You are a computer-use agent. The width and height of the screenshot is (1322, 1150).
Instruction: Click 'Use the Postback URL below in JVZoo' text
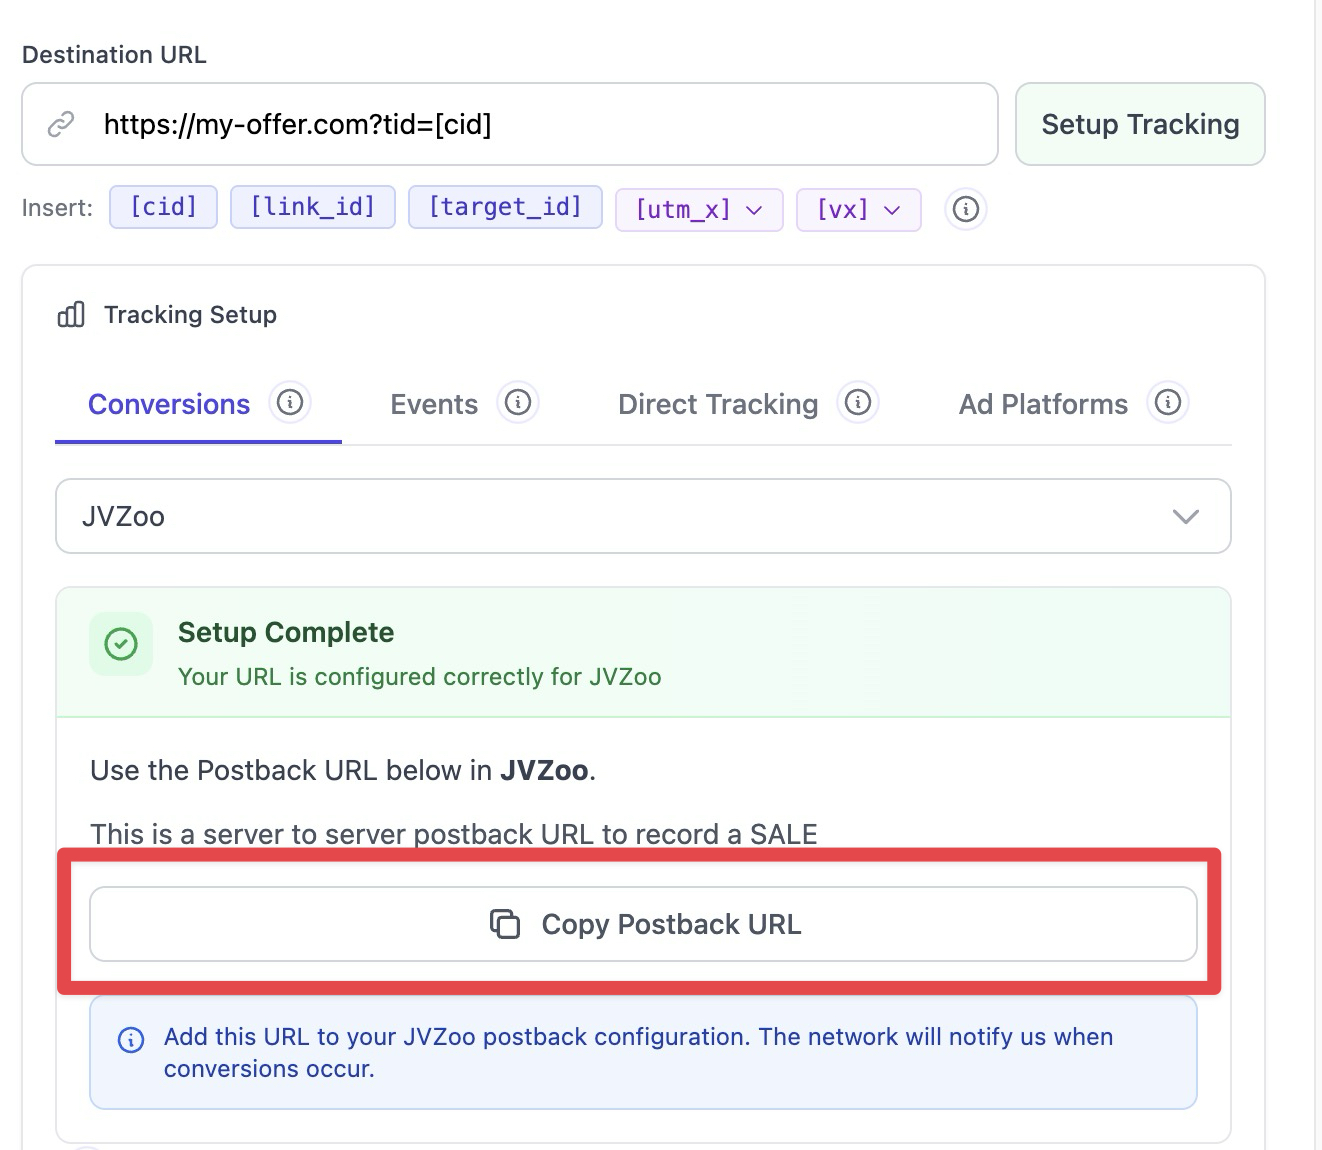tap(343, 771)
